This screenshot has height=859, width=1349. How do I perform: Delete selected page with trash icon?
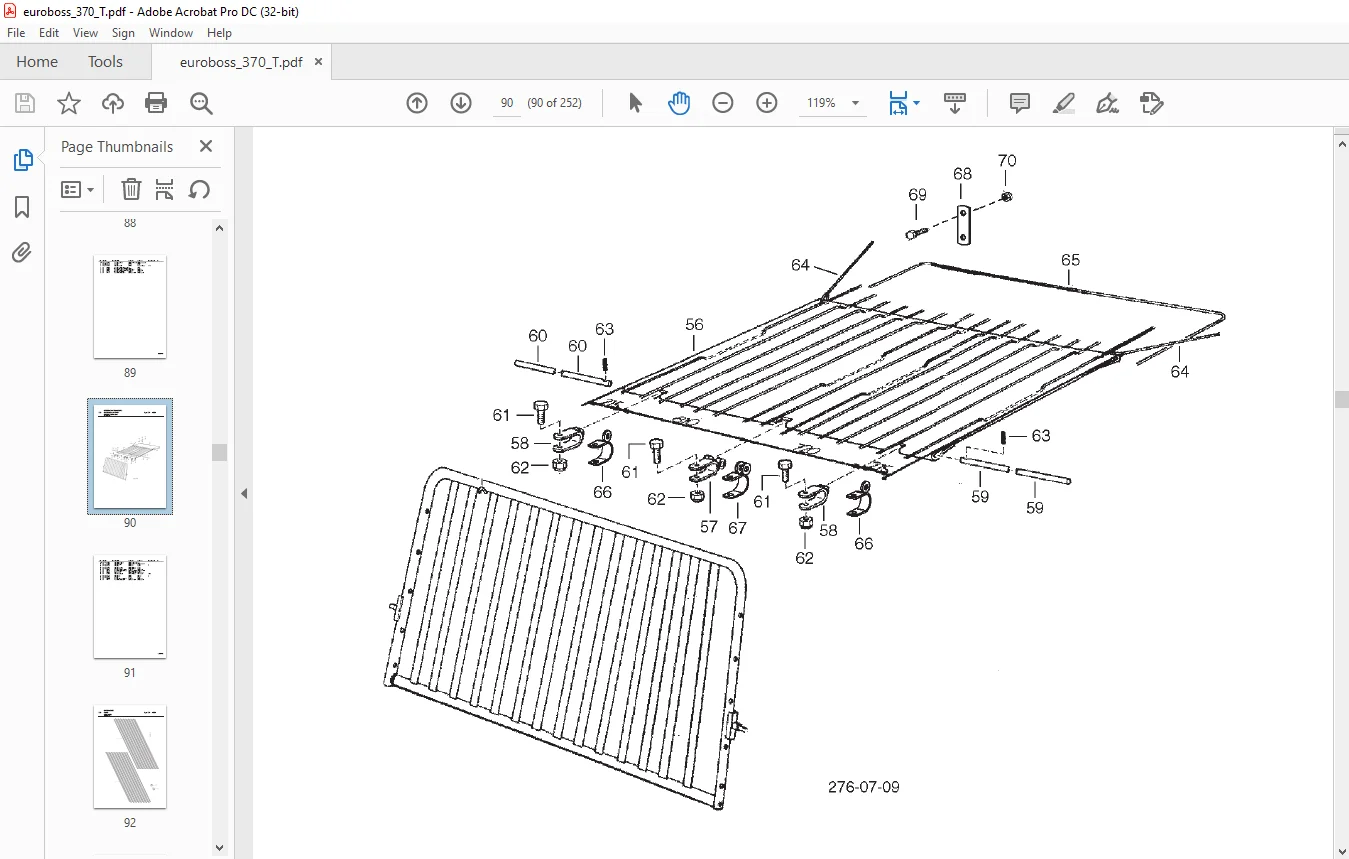click(131, 189)
